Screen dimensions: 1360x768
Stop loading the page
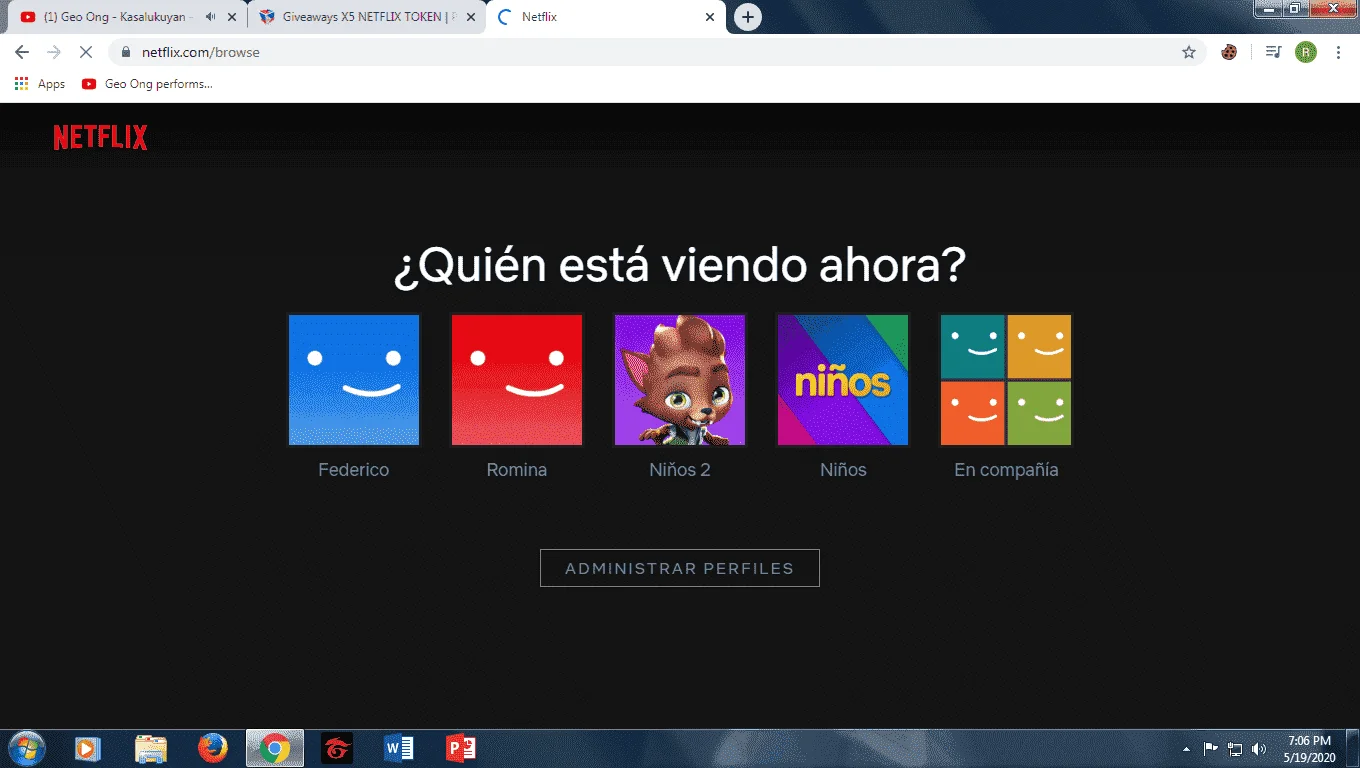[86, 52]
